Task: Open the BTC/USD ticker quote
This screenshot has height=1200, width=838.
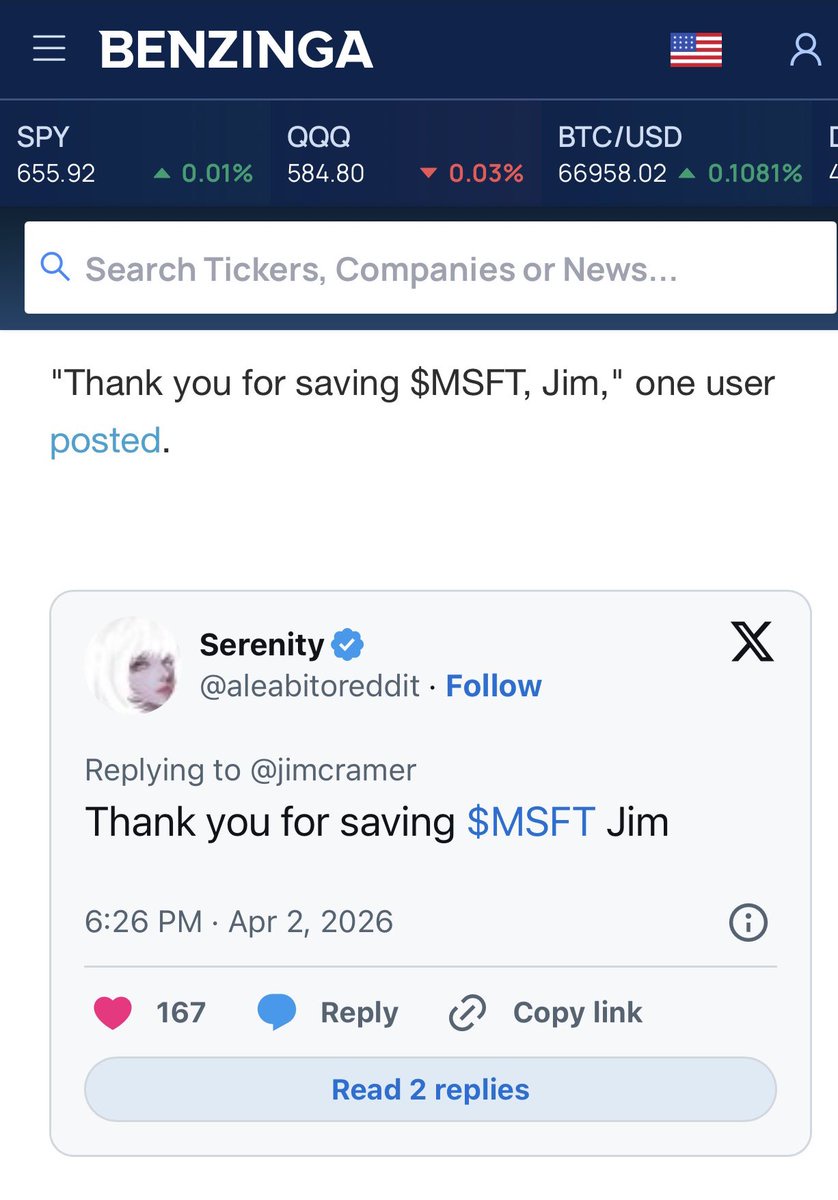Action: [x=680, y=154]
